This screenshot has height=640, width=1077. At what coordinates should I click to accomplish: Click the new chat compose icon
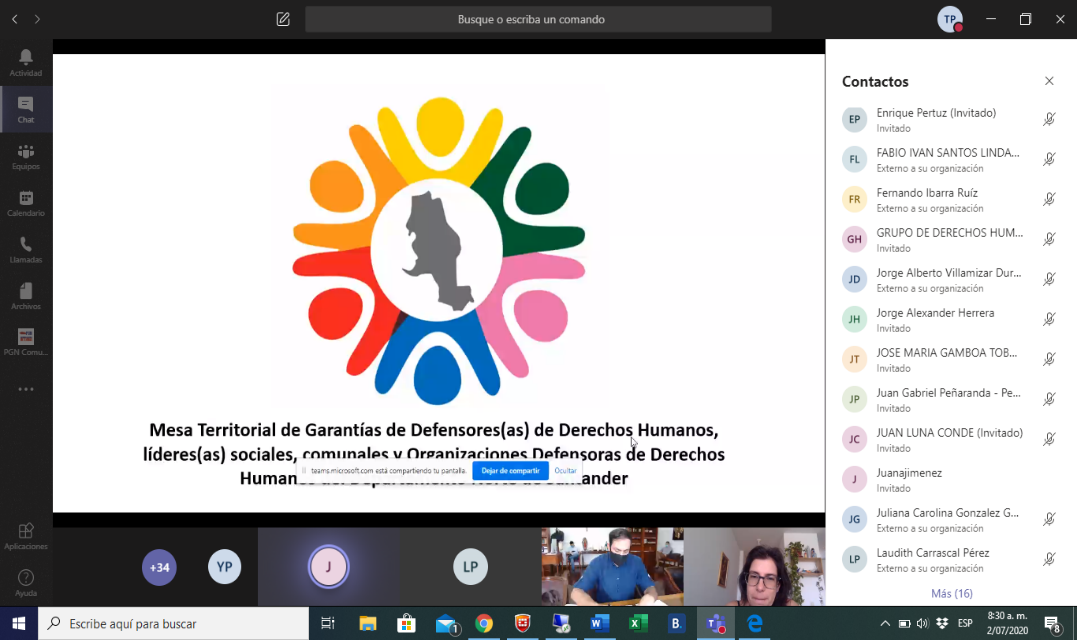point(283,19)
